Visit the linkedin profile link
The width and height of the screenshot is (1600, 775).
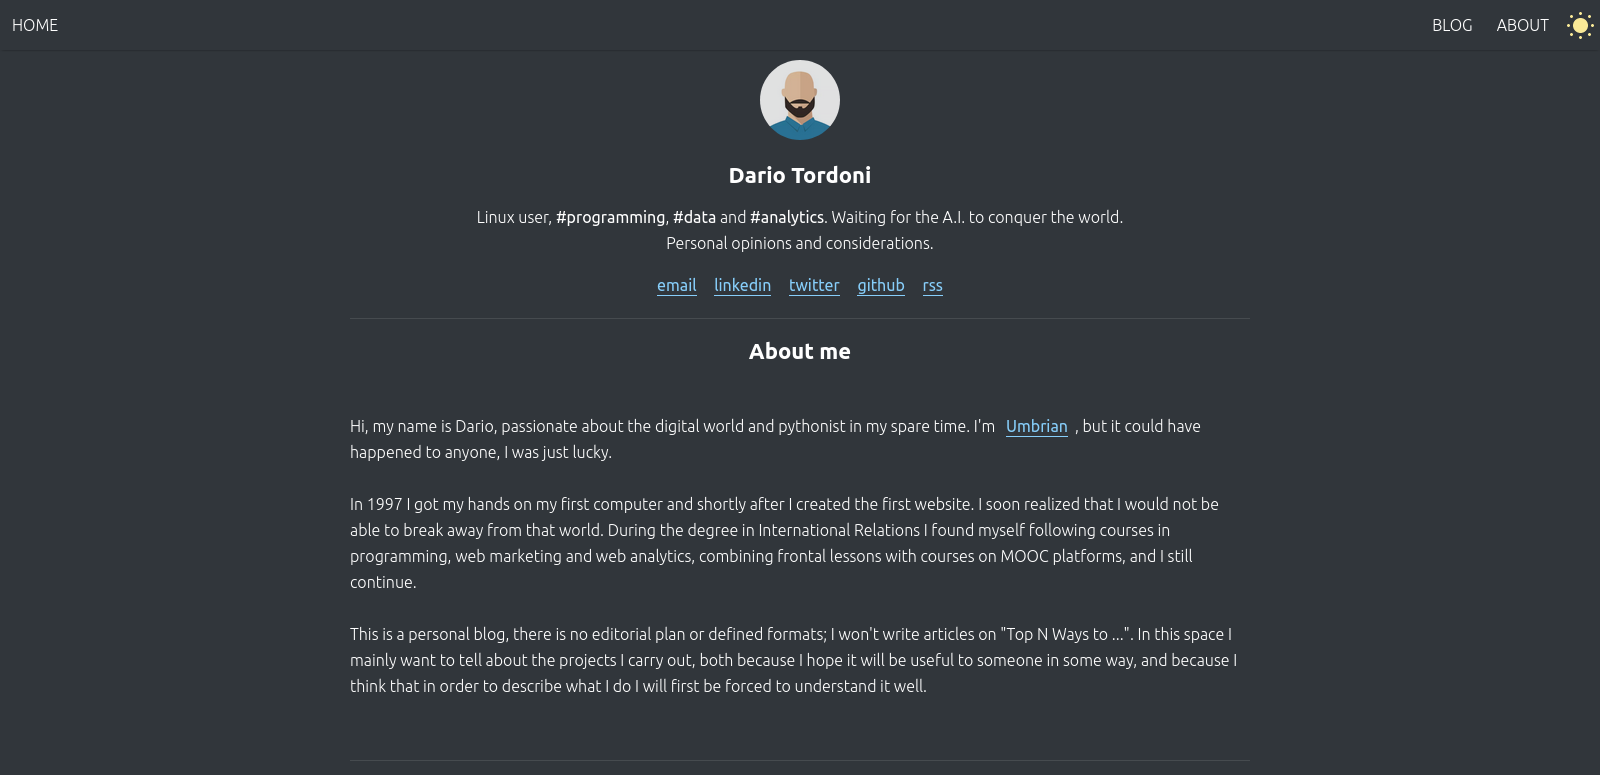(x=742, y=285)
